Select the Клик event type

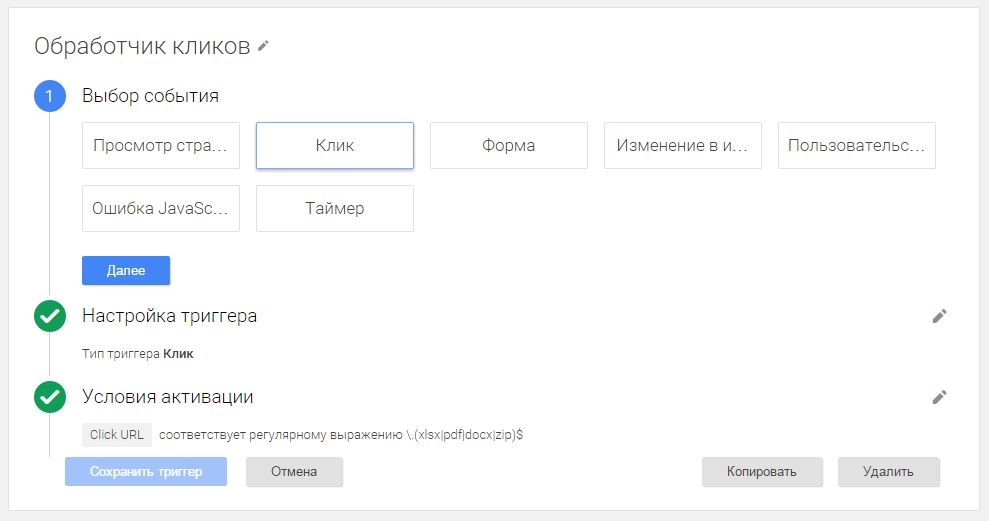pos(335,146)
